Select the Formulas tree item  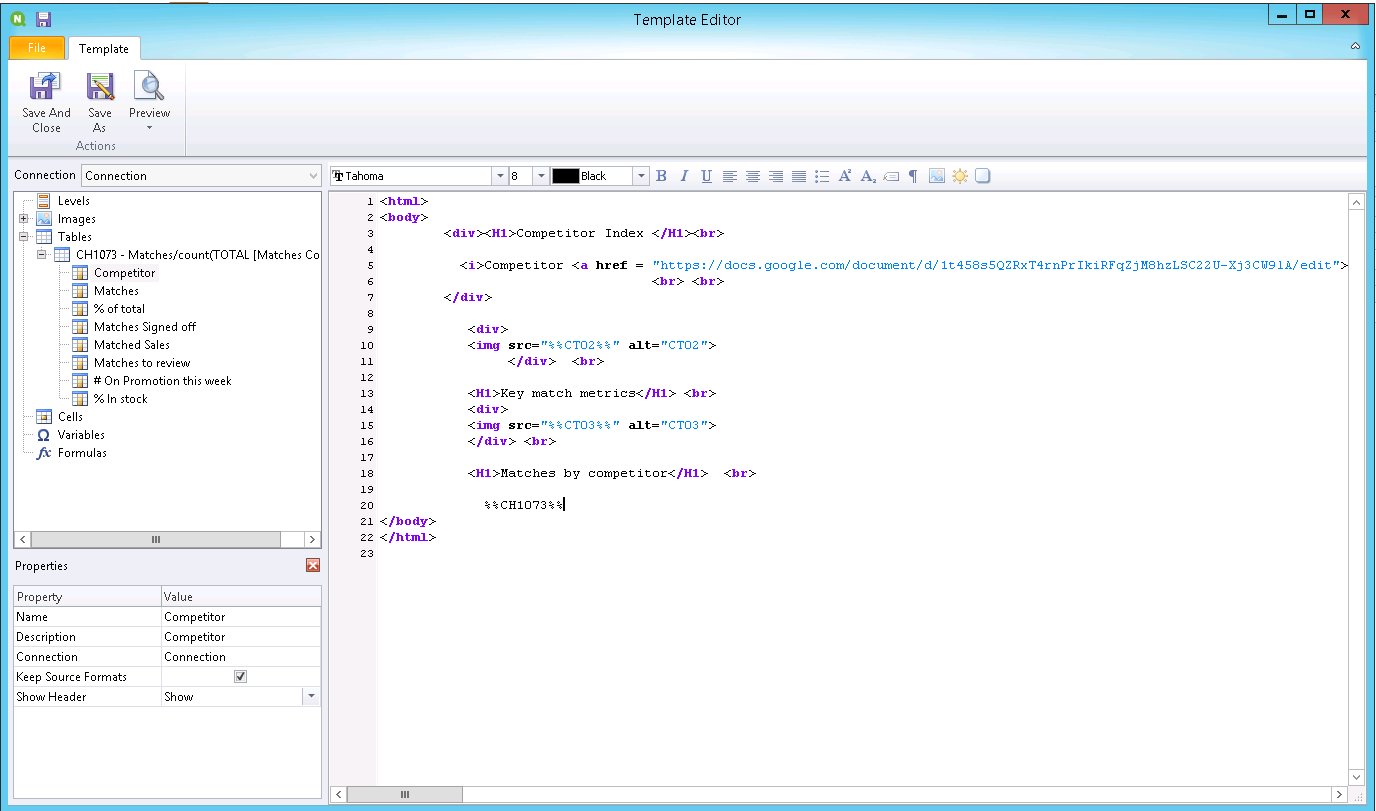click(x=82, y=453)
